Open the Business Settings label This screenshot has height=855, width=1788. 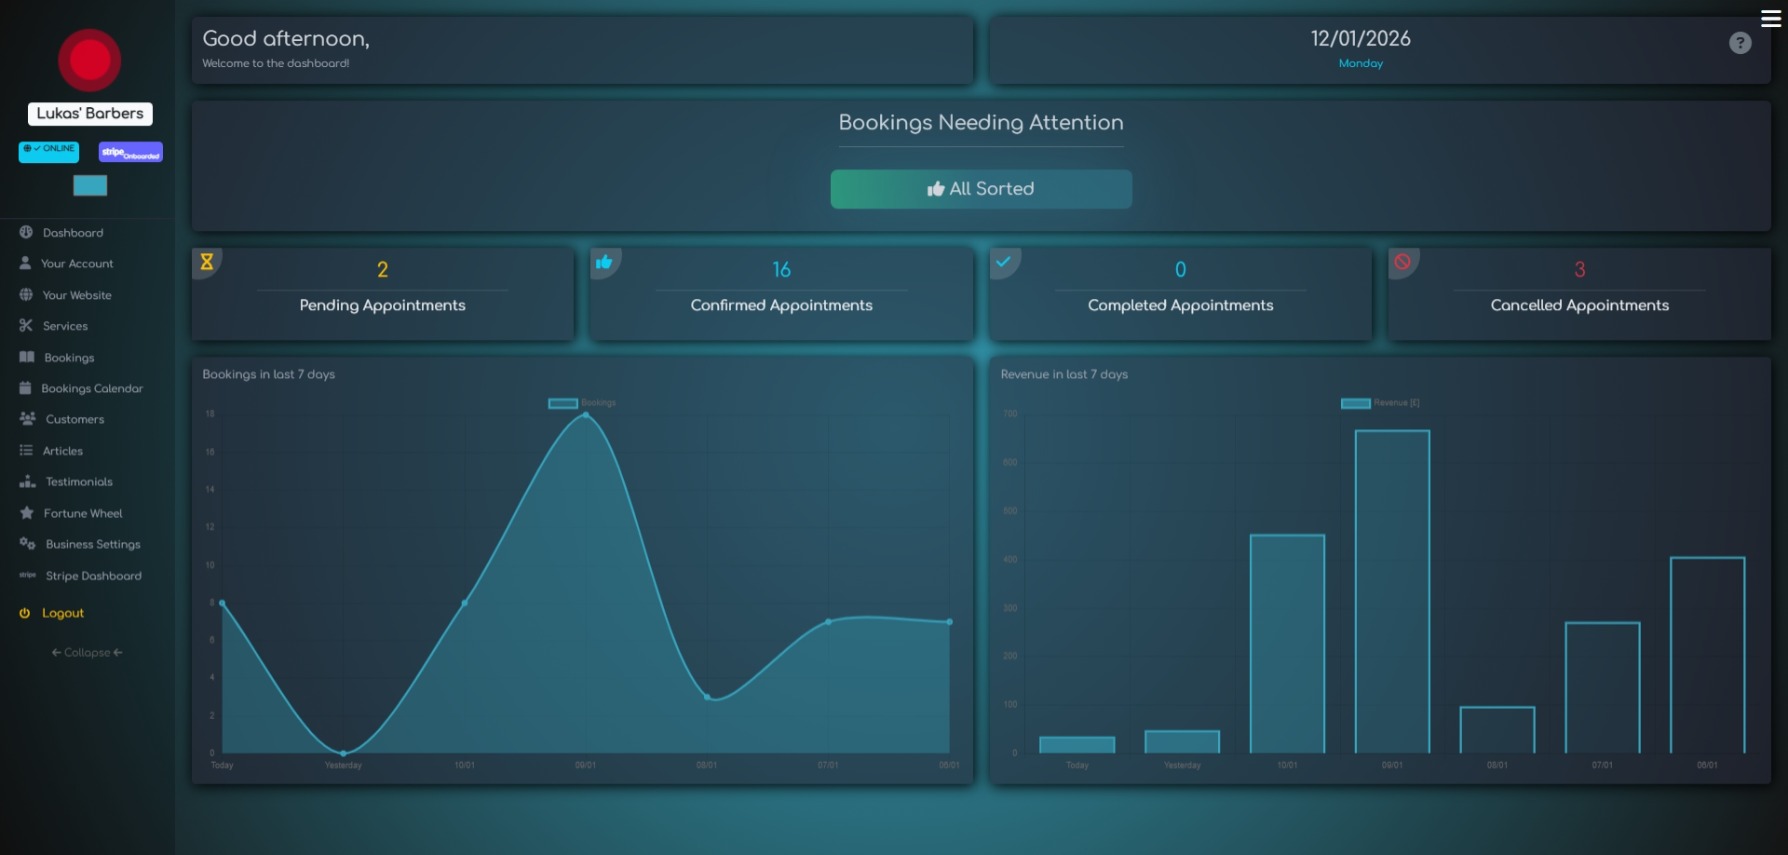coord(93,544)
